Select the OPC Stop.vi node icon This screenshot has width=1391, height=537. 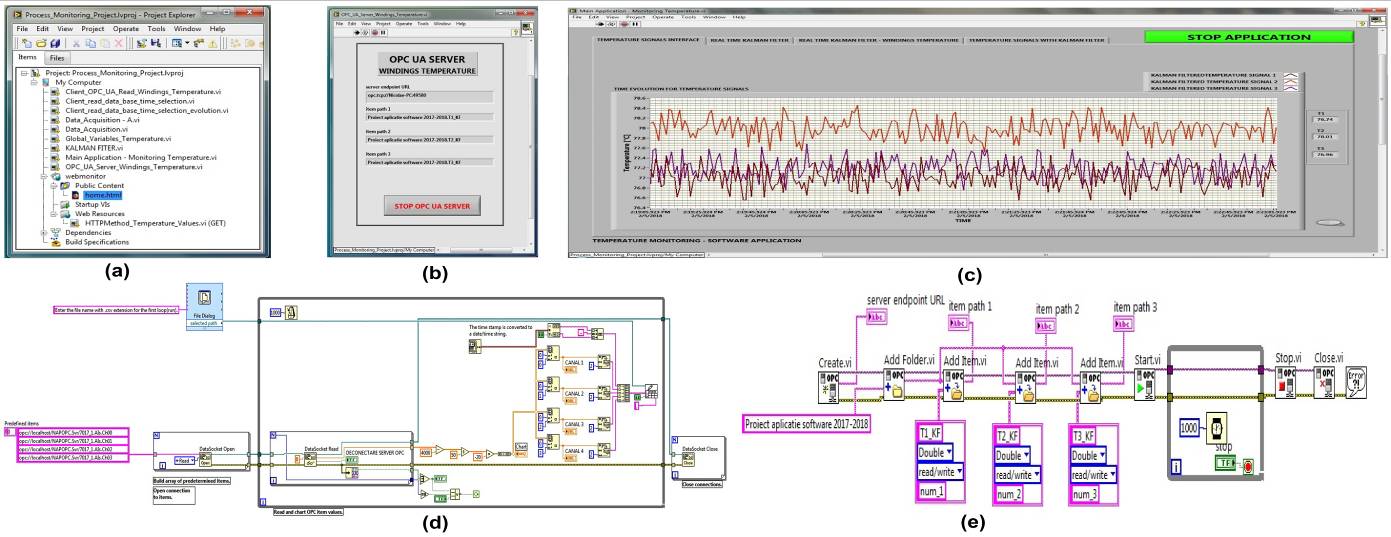(x=1286, y=384)
